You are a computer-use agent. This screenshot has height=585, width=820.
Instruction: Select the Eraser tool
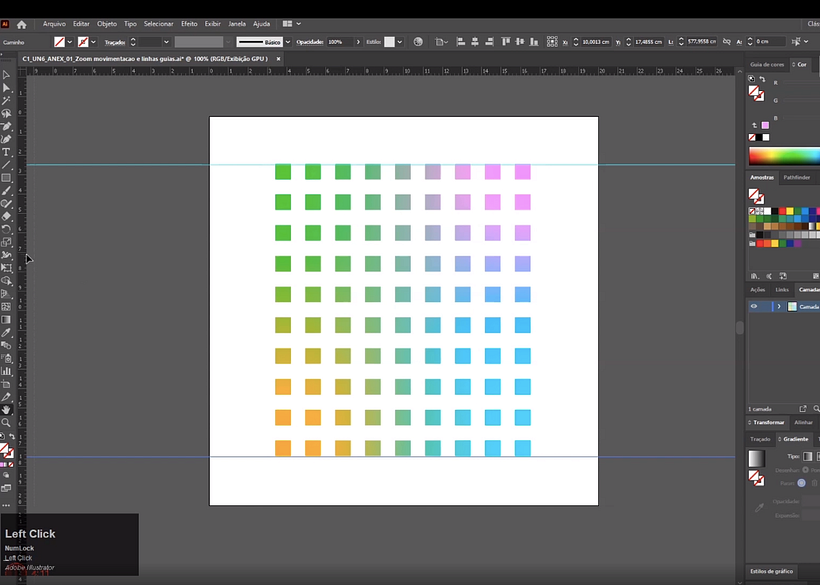(6, 216)
